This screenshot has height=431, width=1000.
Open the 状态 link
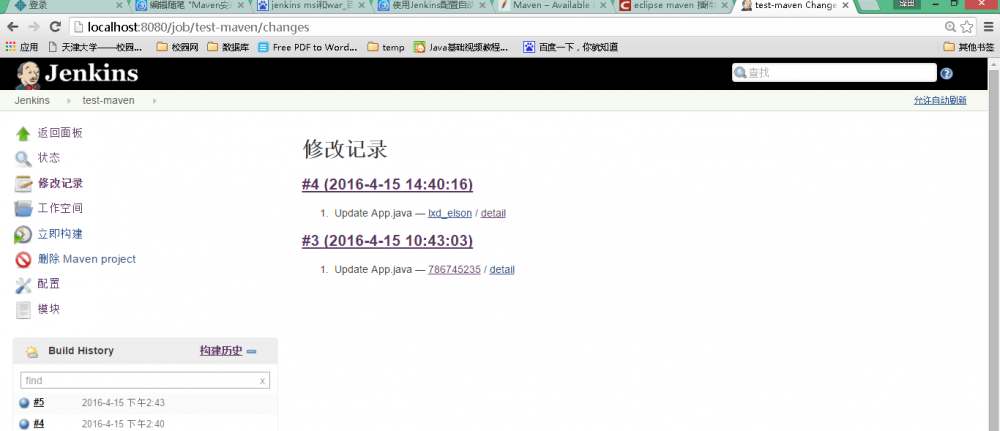tap(49, 158)
